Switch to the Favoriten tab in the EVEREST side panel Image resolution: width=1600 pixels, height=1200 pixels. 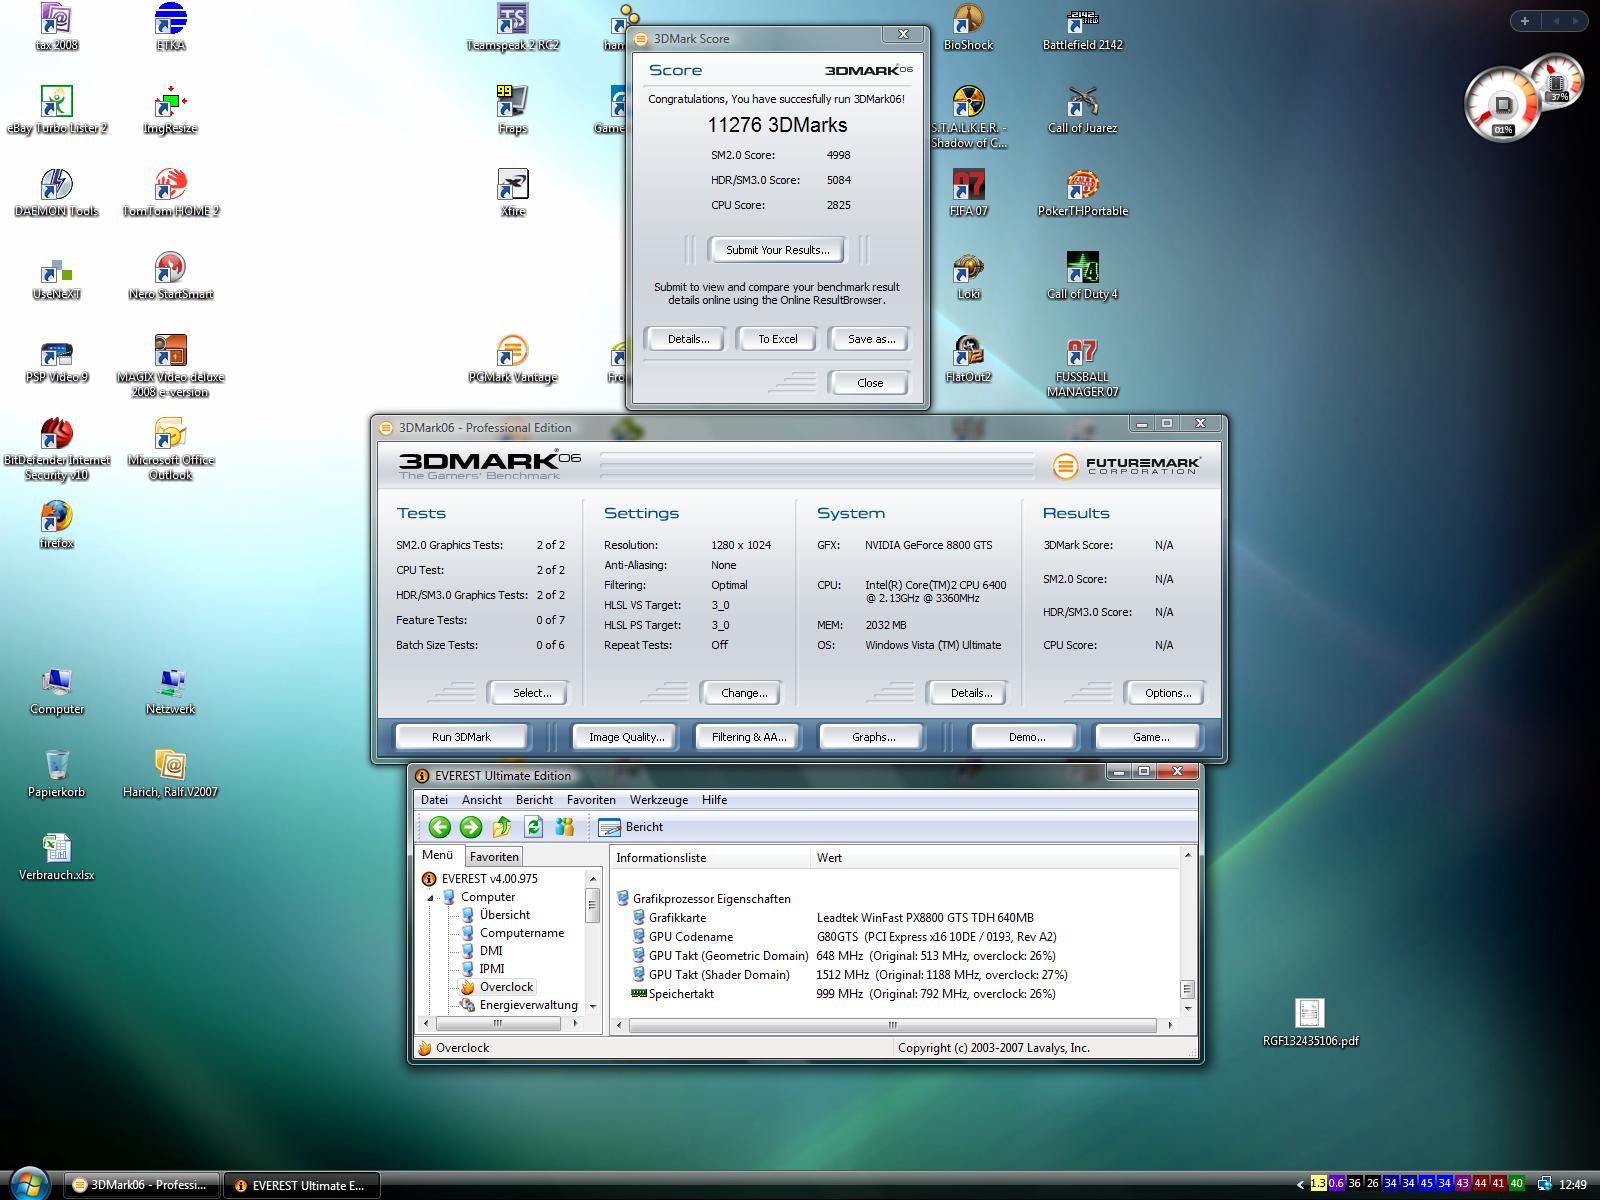[494, 857]
